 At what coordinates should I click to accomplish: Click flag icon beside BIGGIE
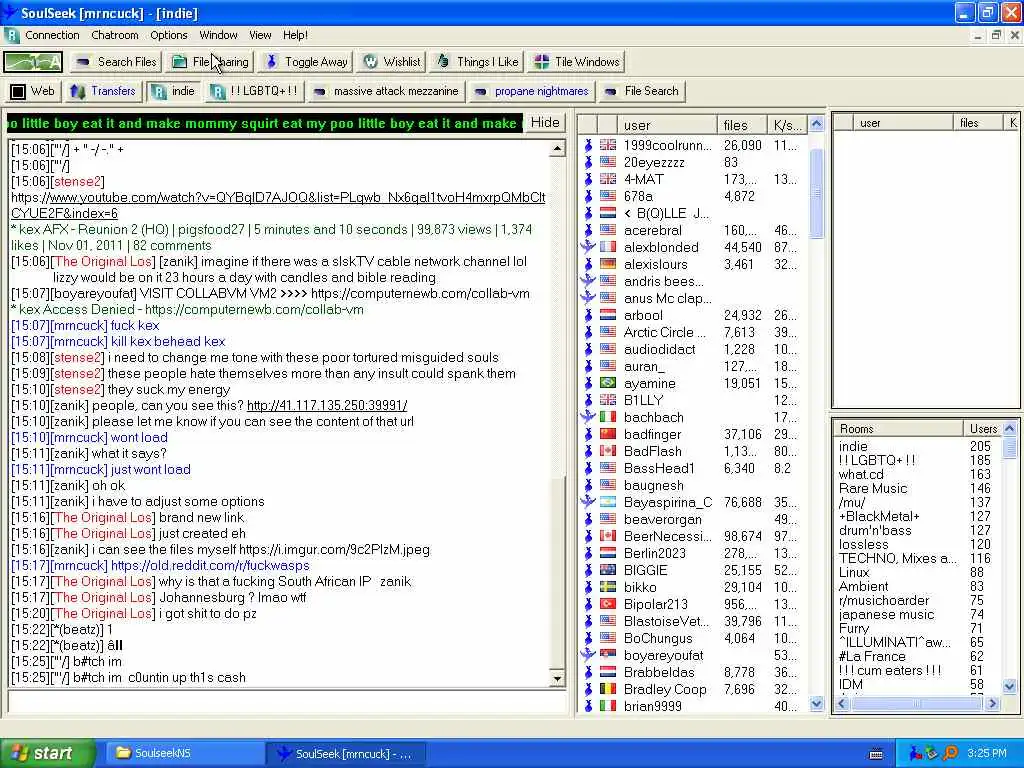point(608,569)
